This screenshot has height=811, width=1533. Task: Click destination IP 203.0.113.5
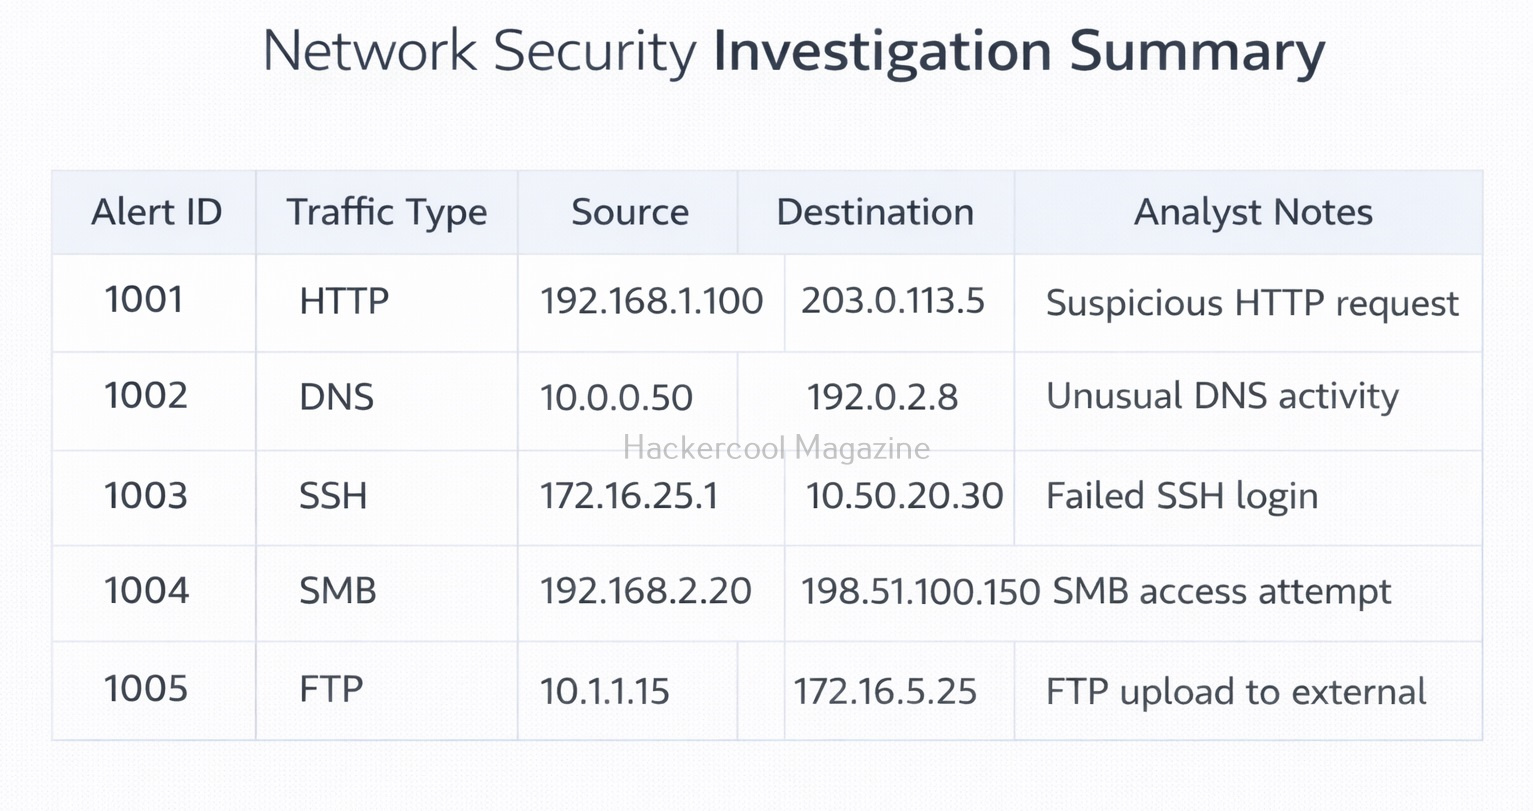point(892,301)
